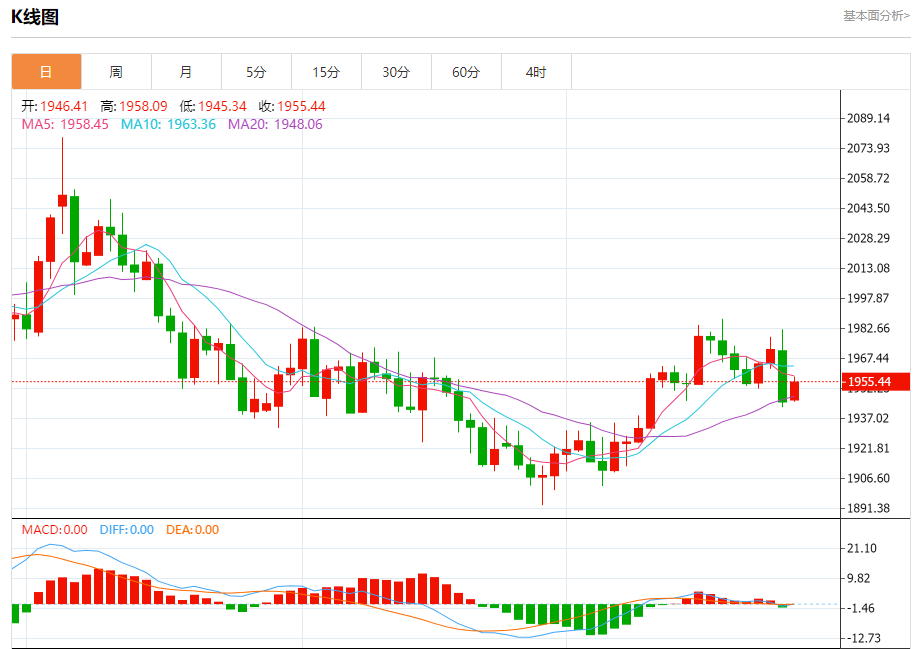The width and height of the screenshot is (915, 649).
Task: Switch to the 周 weekly tab
Action: click(x=117, y=72)
